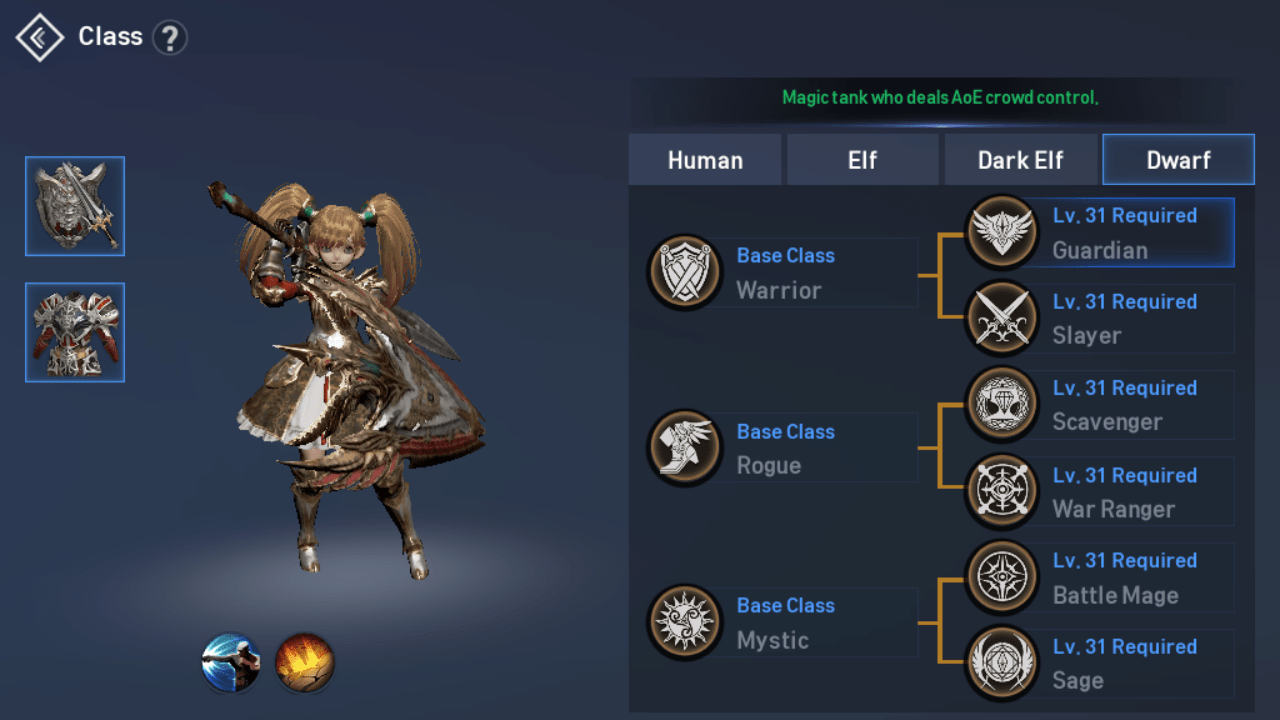Select the weapon and shield equipment thumbnail

[75, 206]
